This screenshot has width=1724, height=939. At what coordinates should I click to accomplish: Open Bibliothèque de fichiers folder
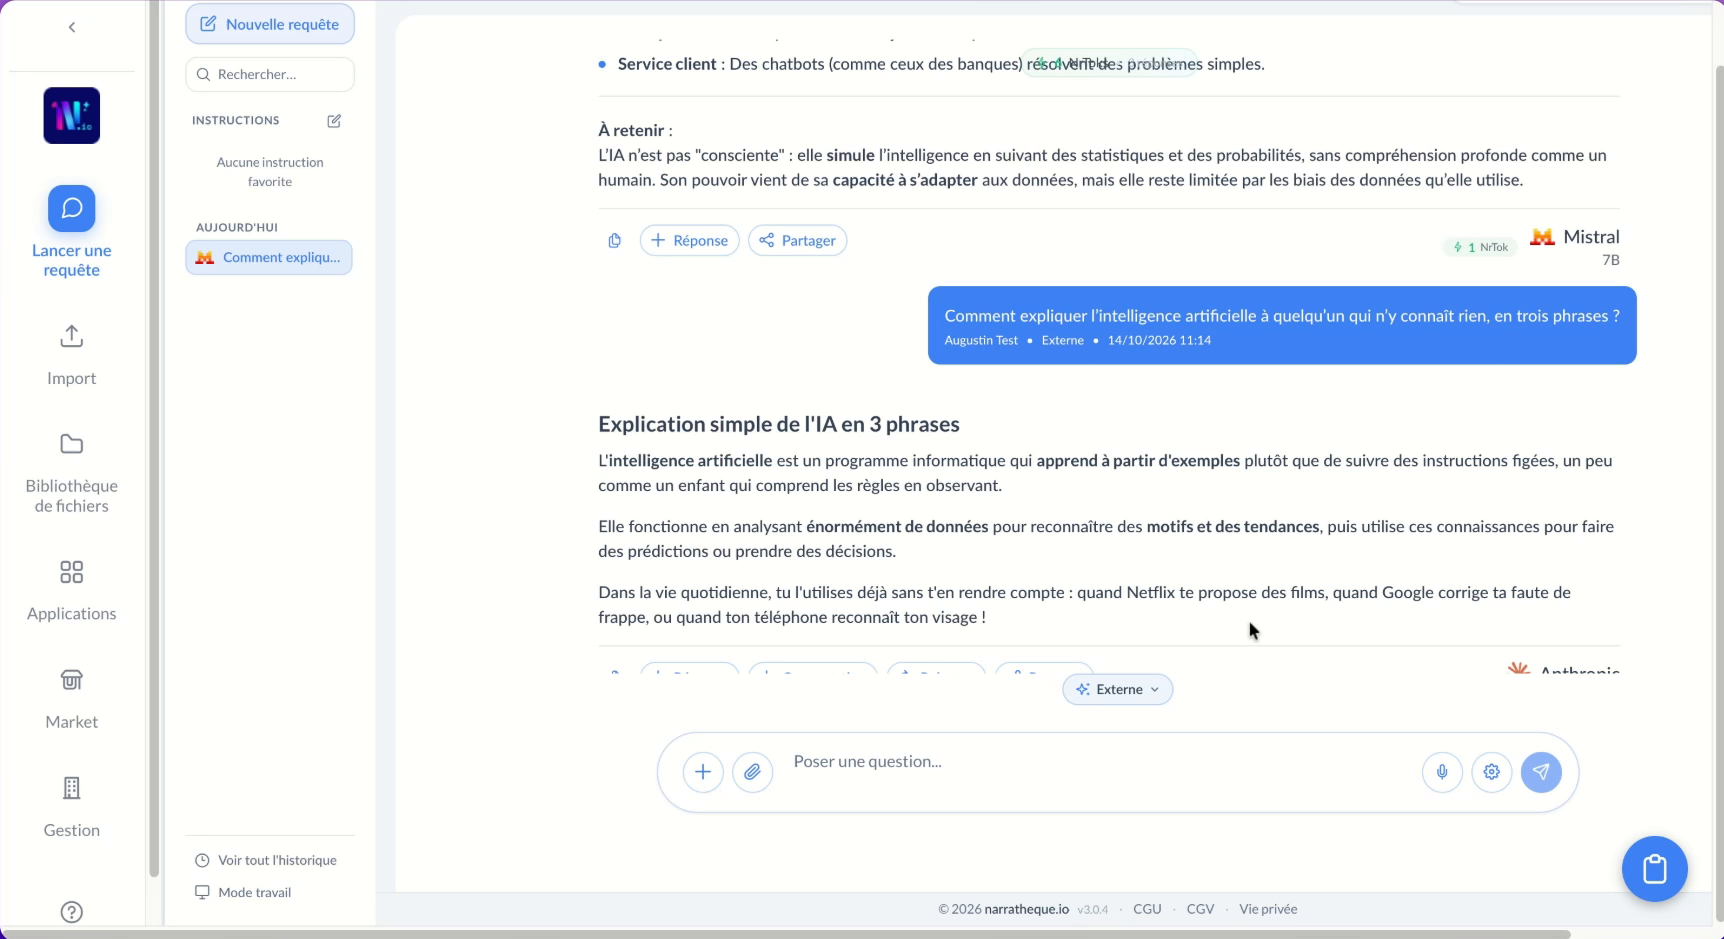[x=72, y=473]
